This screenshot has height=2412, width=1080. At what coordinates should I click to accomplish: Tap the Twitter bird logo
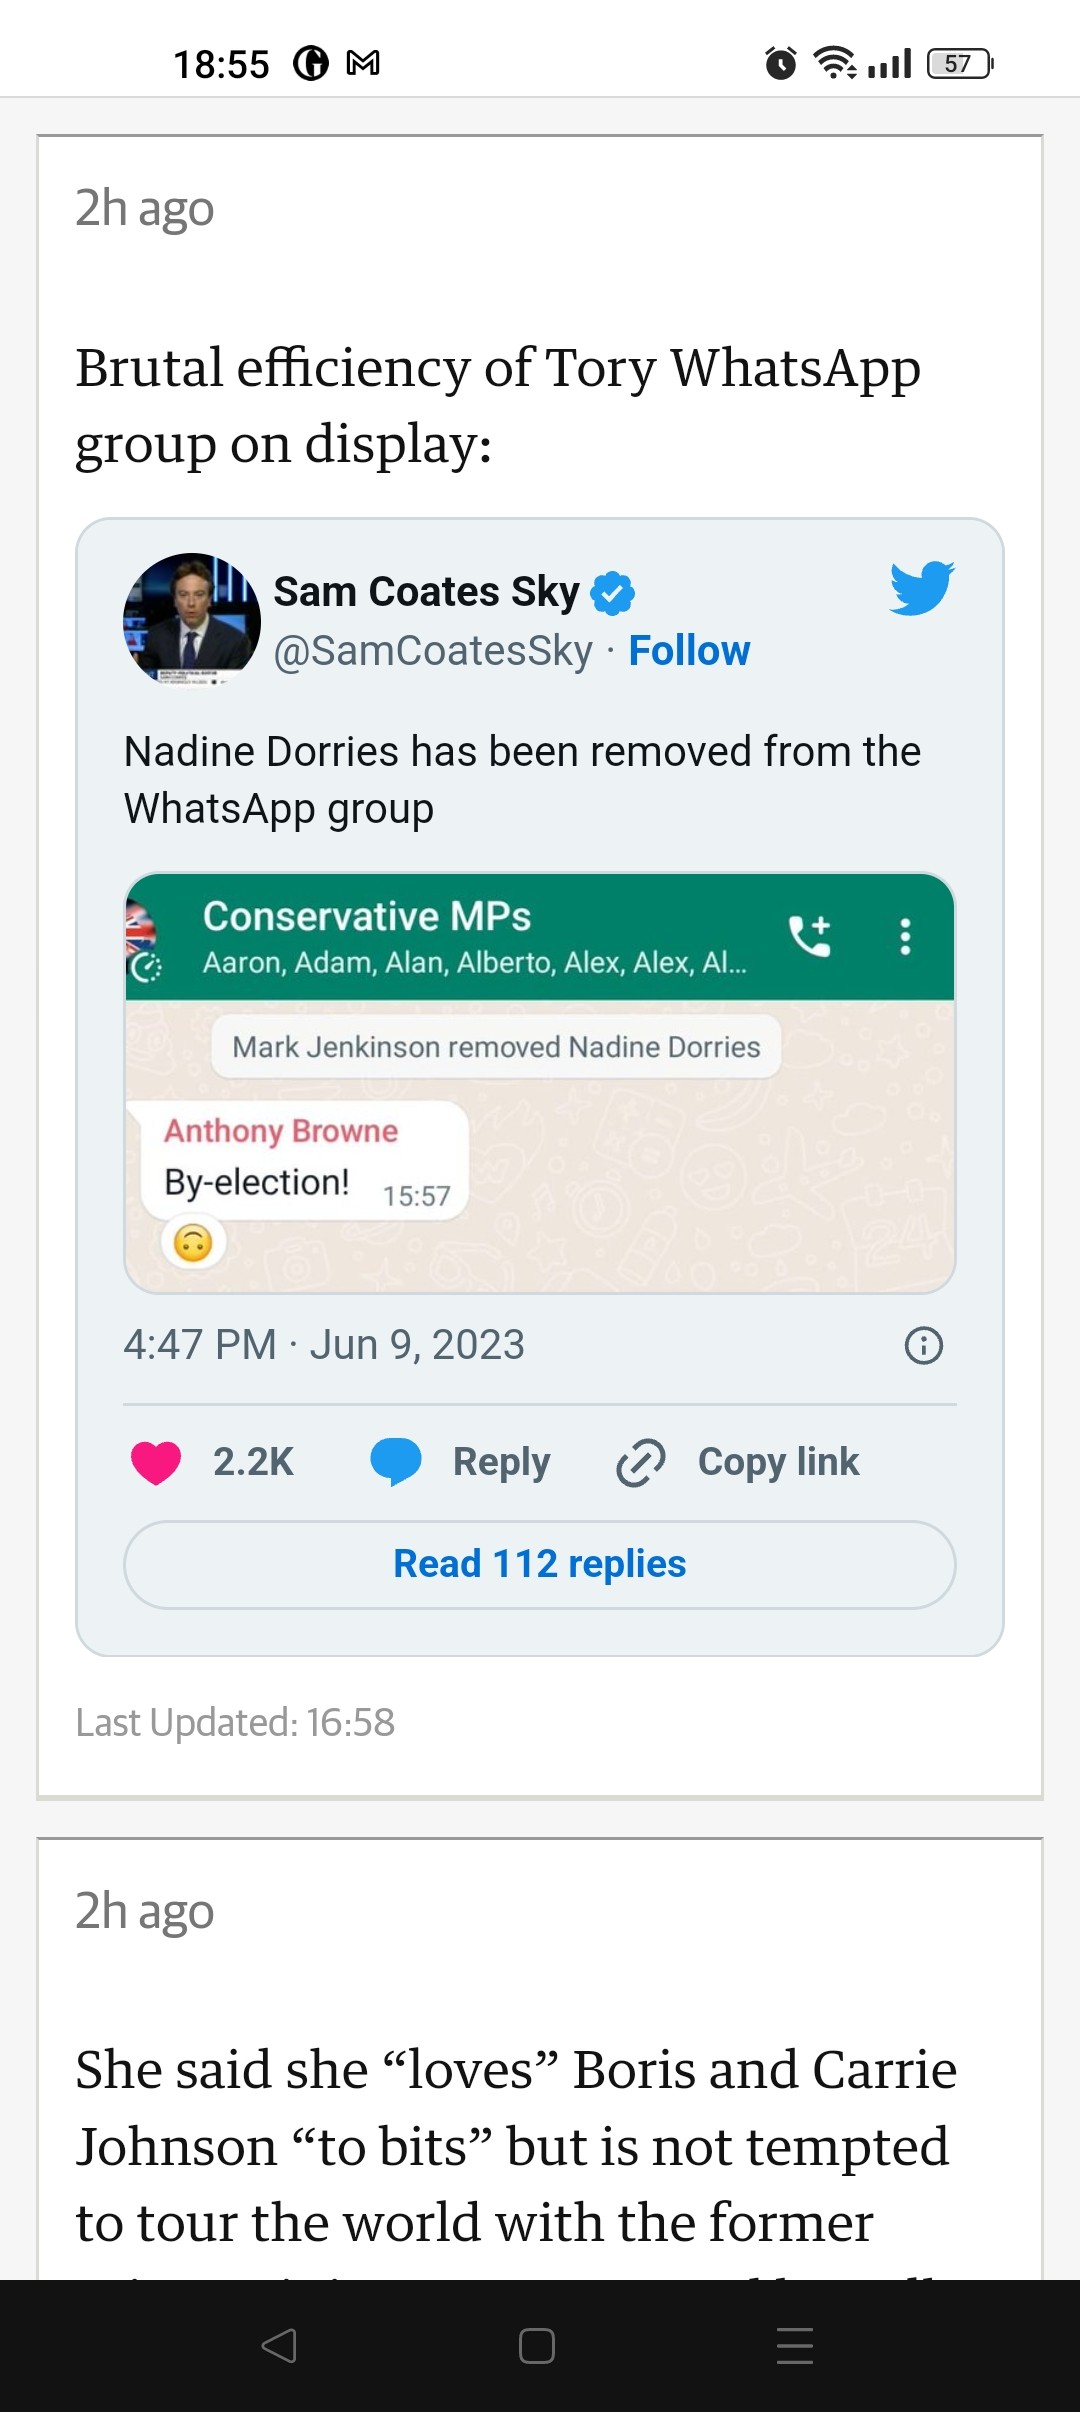pos(921,589)
